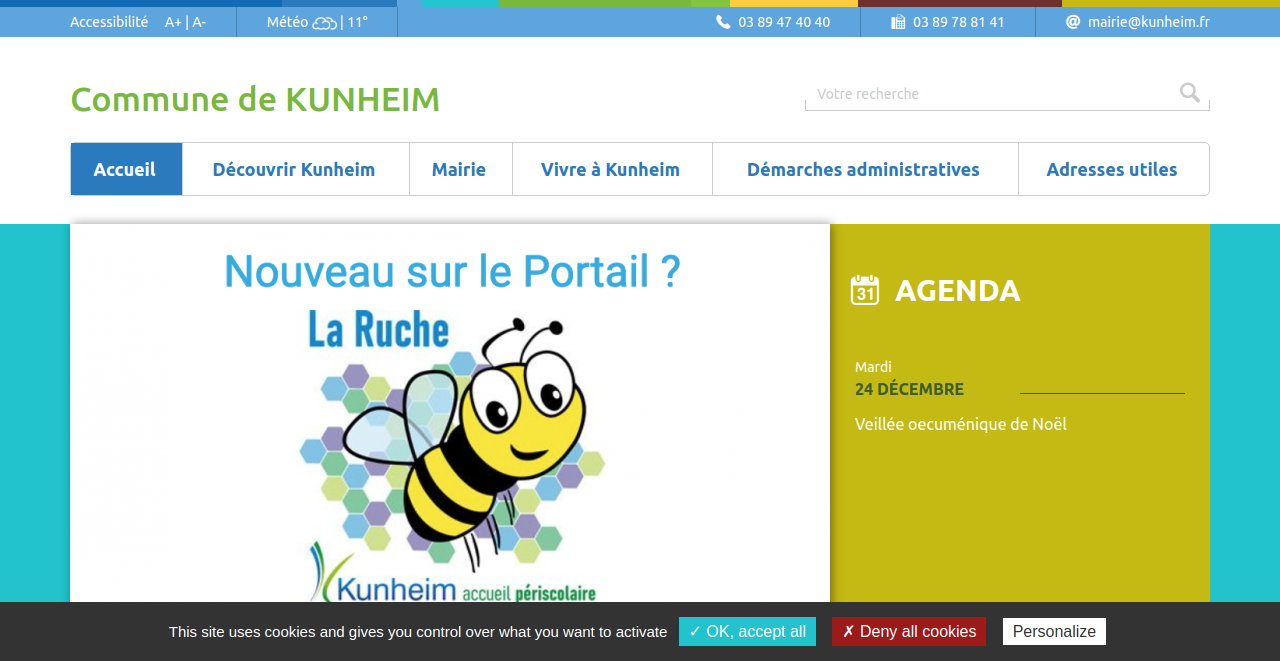
Task: Increase text size with A+
Action: (x=173, y=22)
